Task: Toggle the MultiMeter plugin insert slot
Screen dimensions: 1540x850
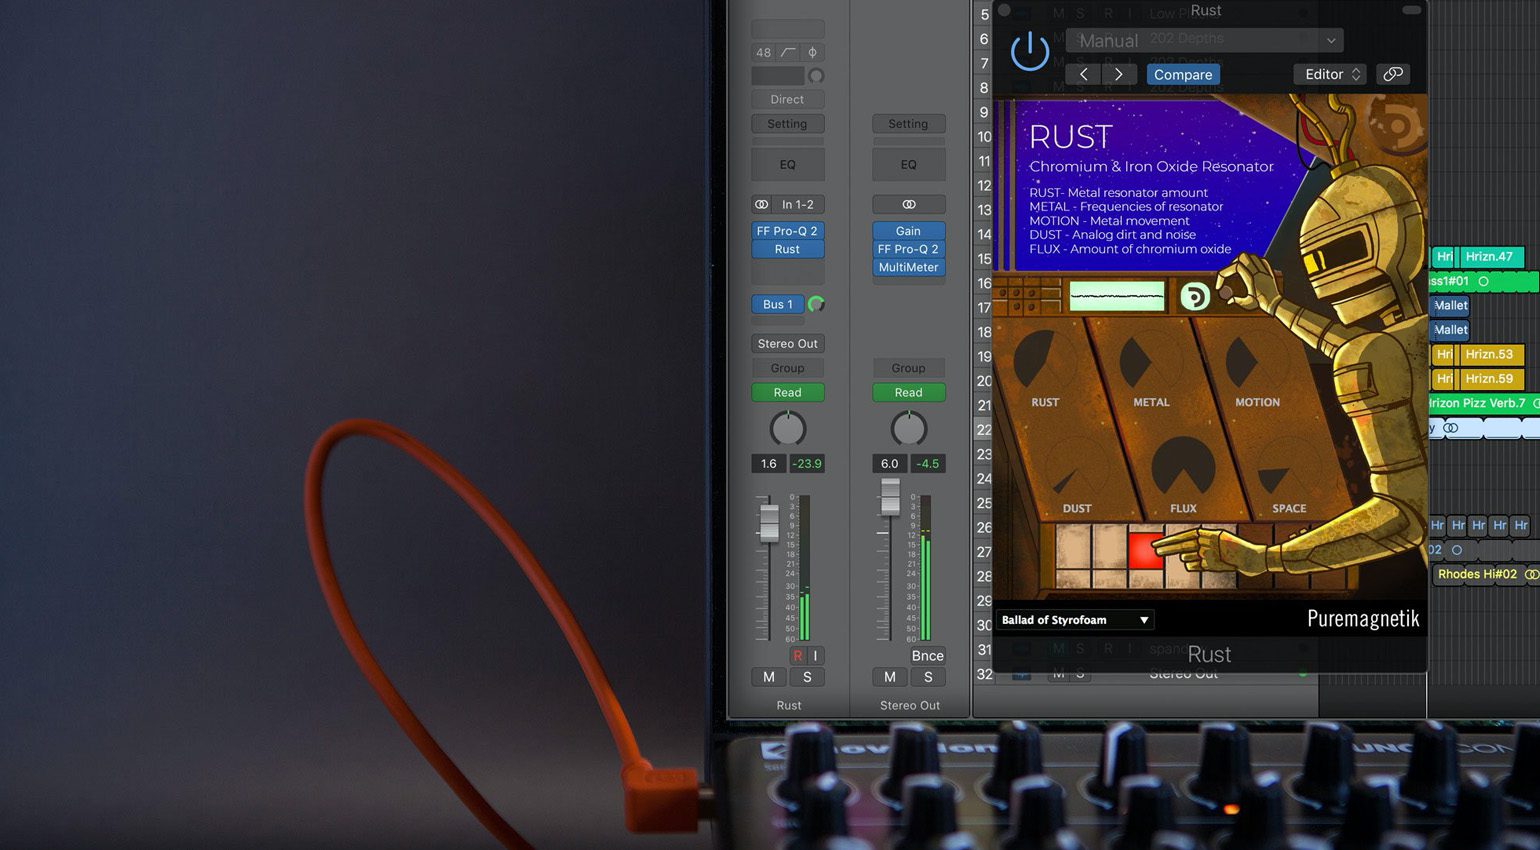Action: point(908,267)
